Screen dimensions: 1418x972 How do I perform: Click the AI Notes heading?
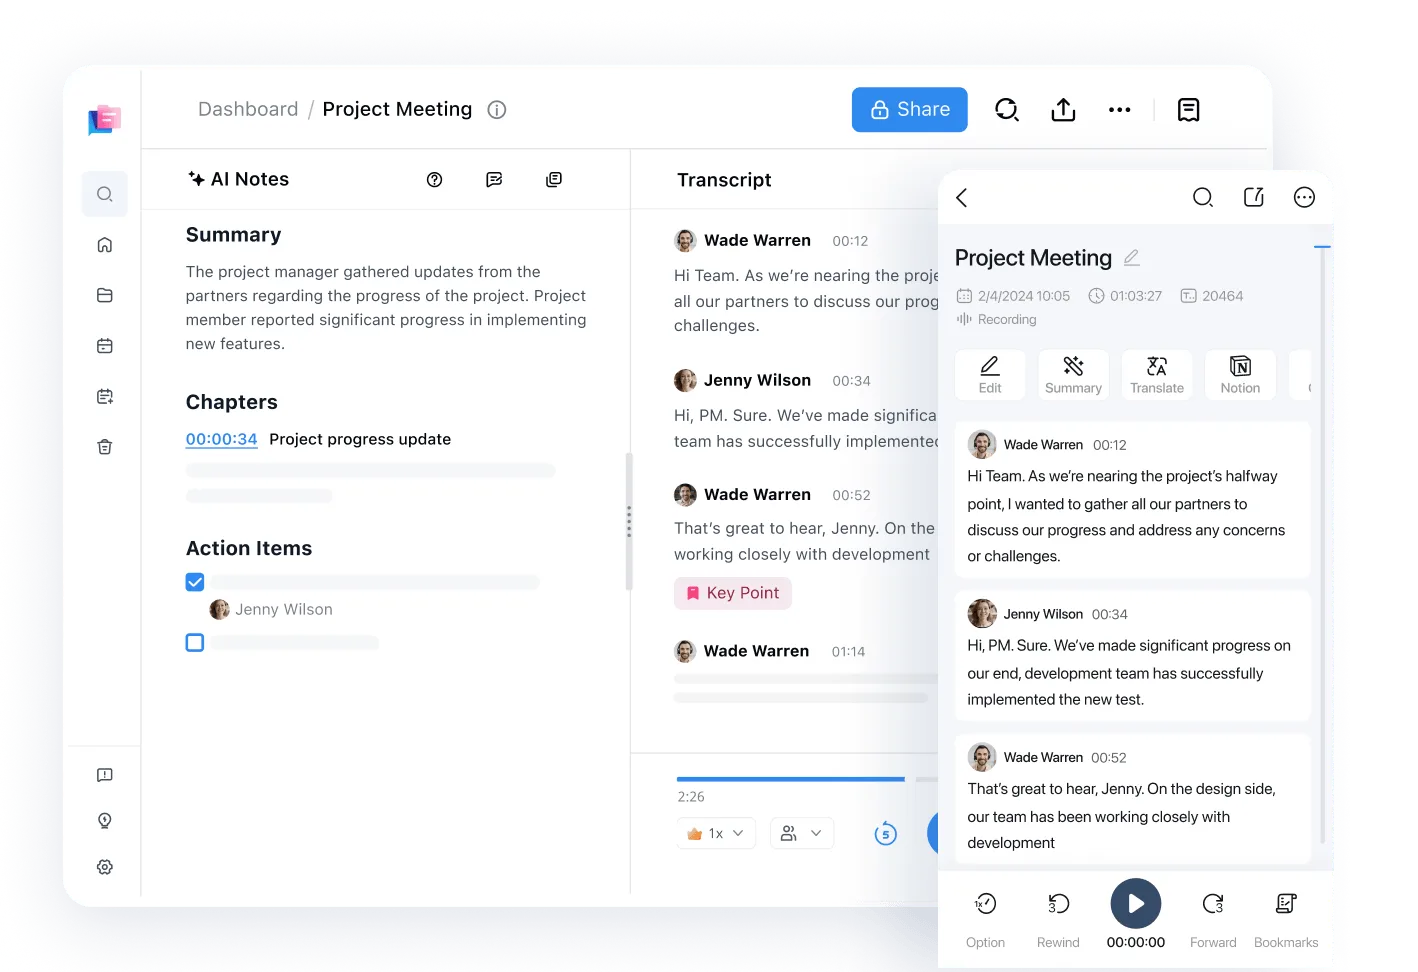coord(239,179)
